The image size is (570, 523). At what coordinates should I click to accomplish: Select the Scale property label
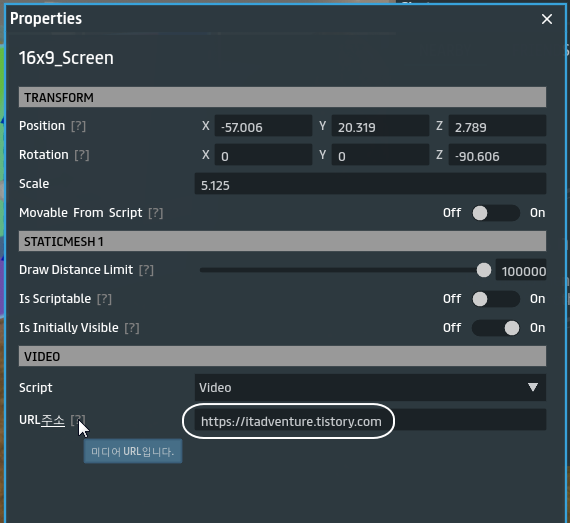point(34,184)
